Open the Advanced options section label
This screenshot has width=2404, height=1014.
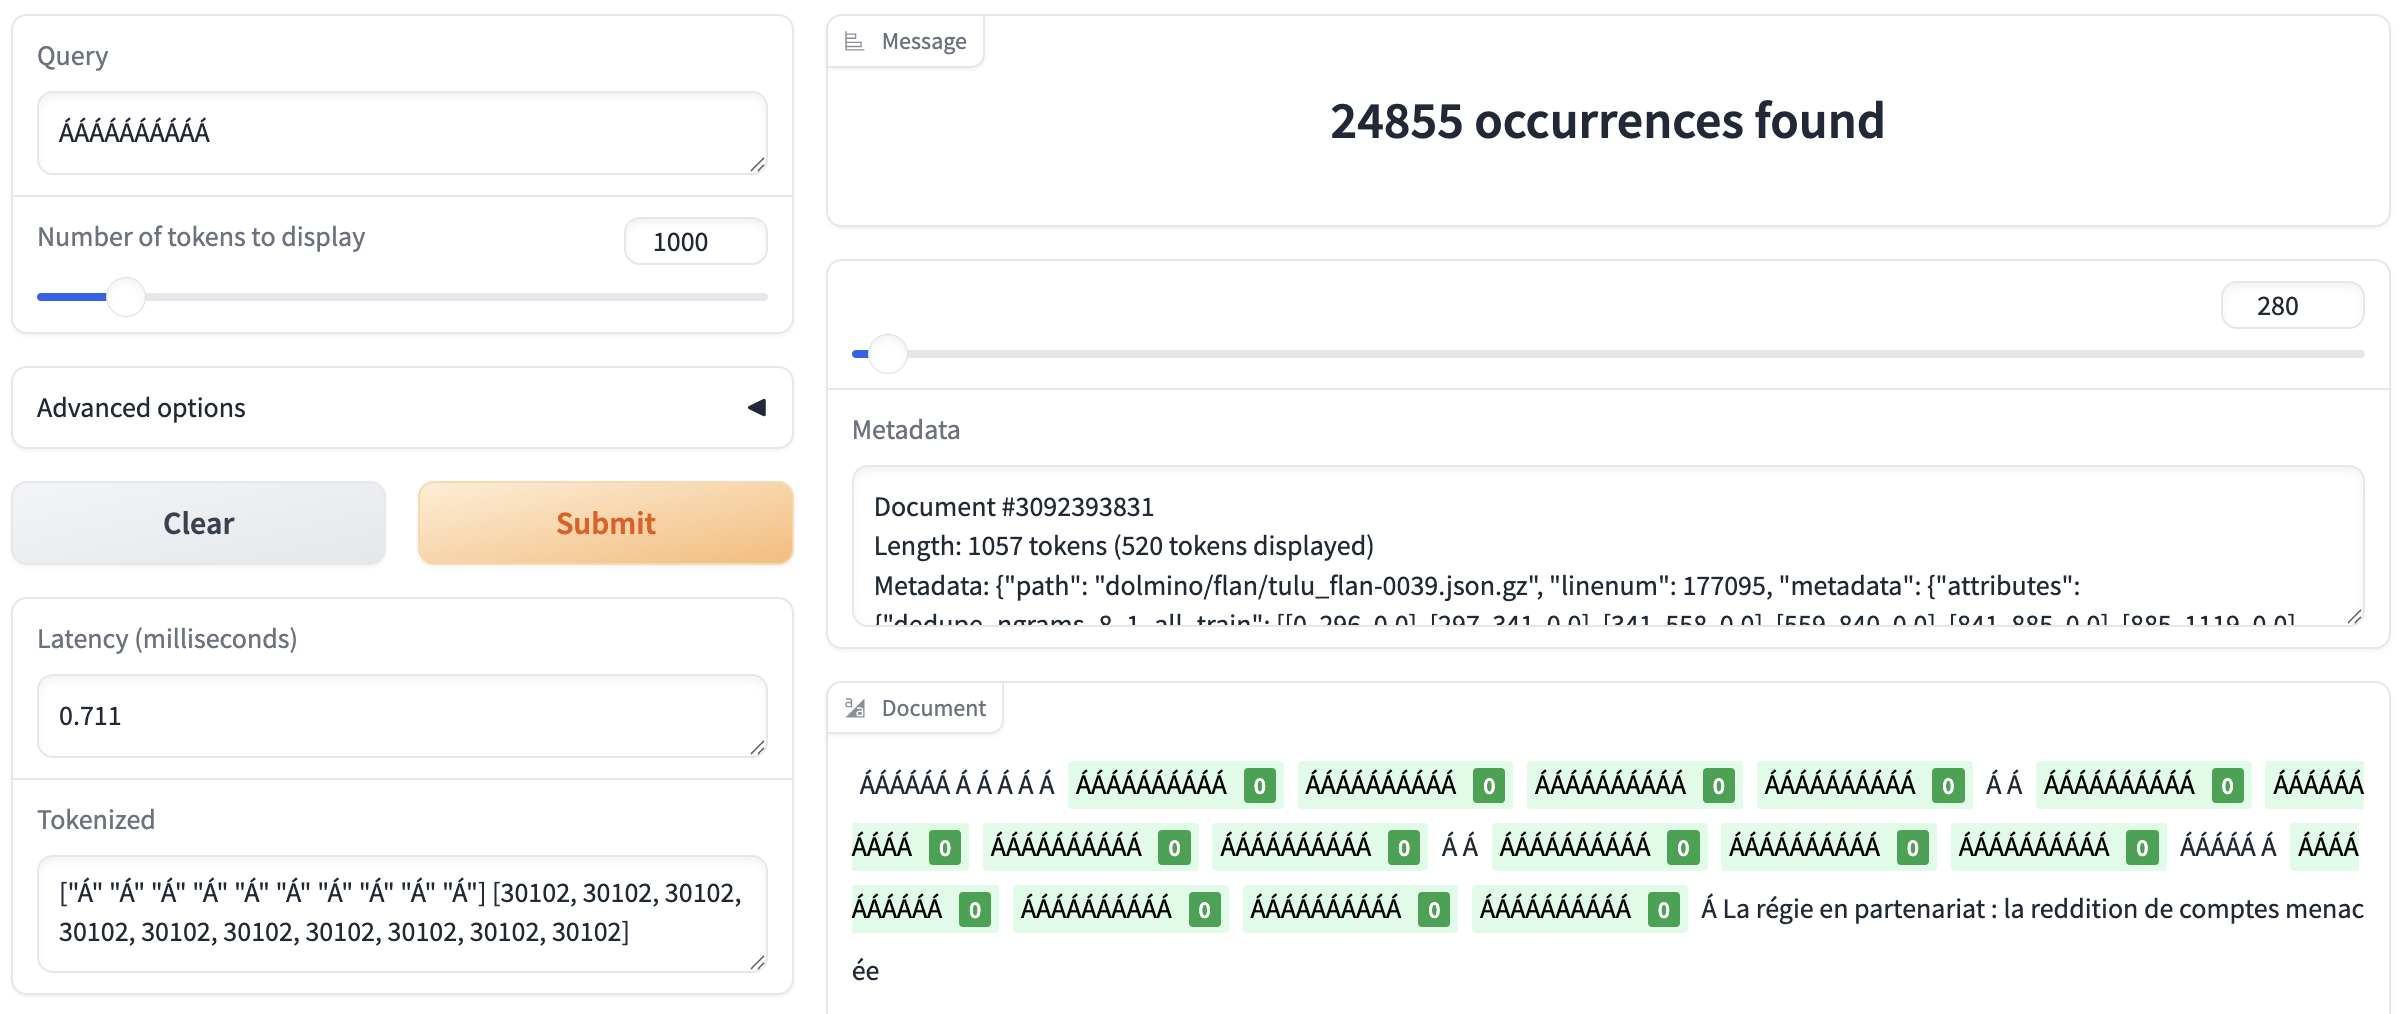141,408
